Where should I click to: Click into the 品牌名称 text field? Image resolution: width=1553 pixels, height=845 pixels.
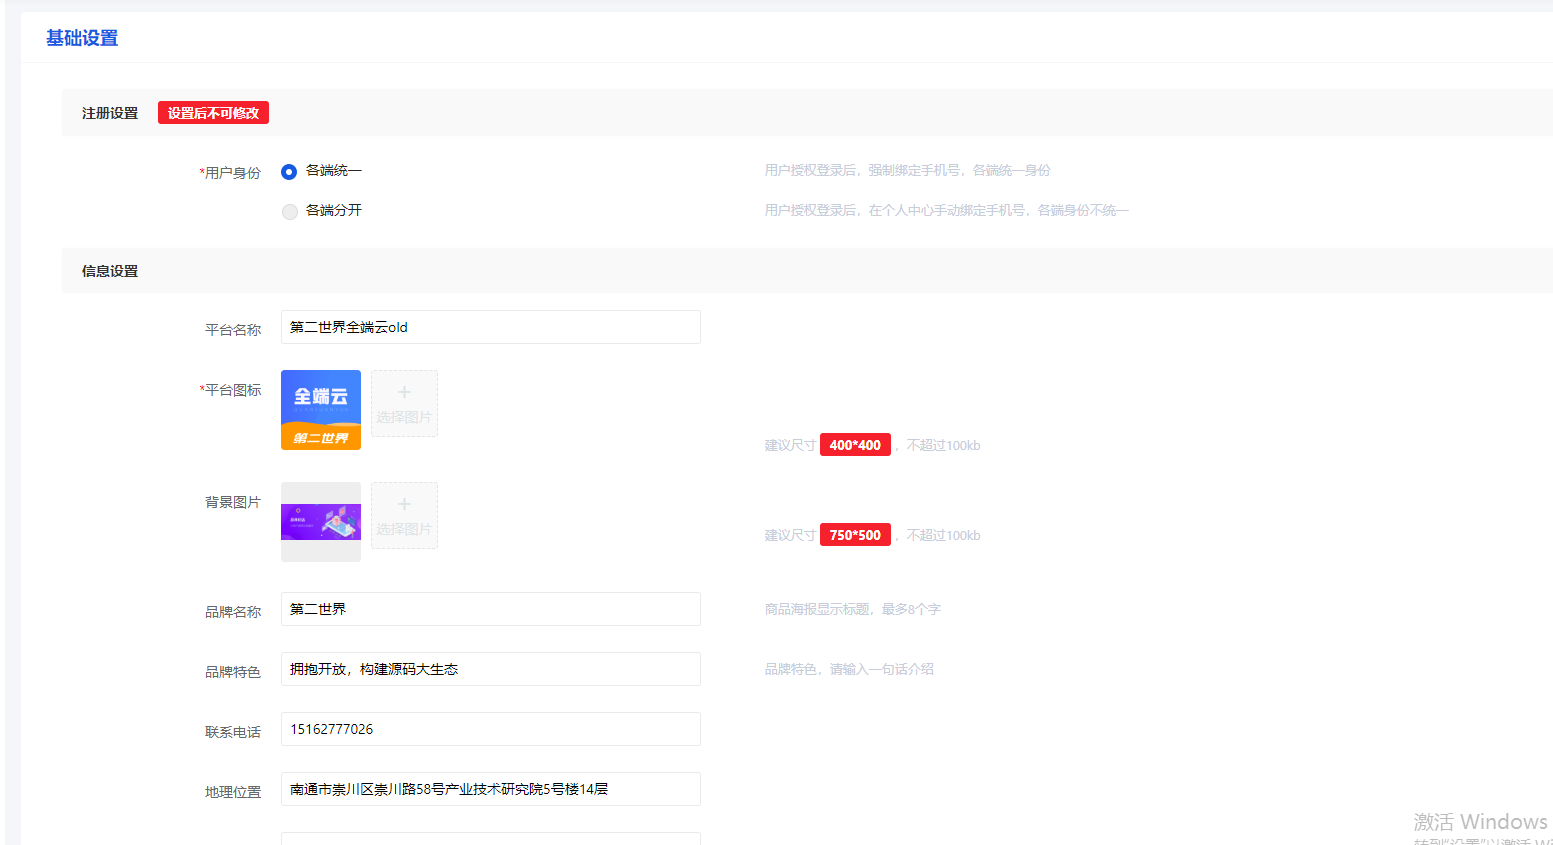(x=490, y=609)
